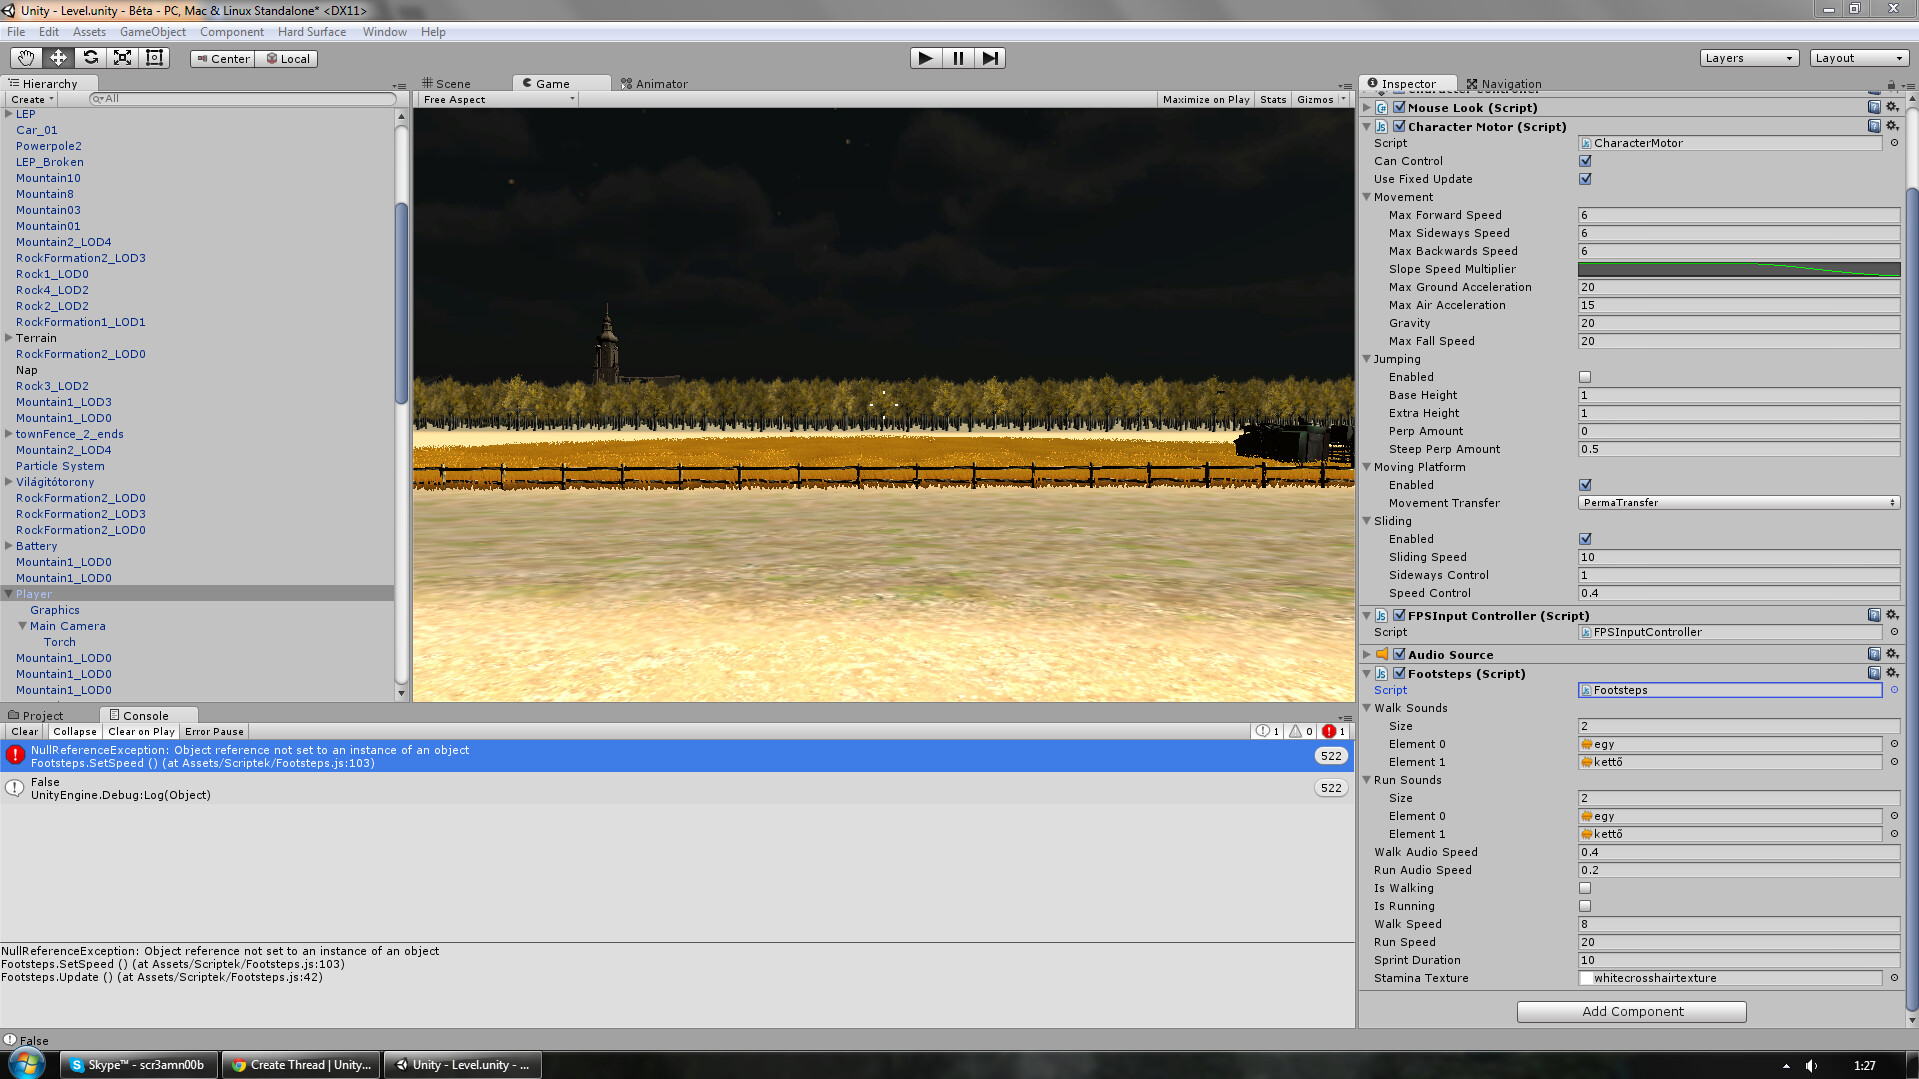
Task: Disable the Mouse Look script component
Action: pyautogui.click(x=1400, y=108)
